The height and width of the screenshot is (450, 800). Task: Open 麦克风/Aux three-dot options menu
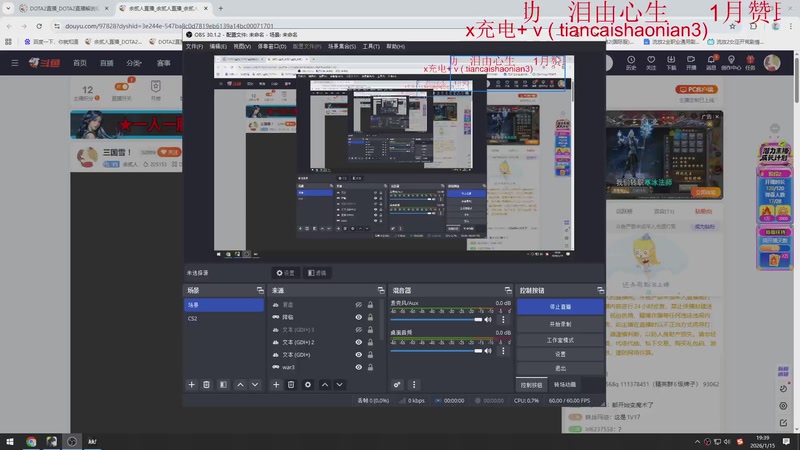503,320
